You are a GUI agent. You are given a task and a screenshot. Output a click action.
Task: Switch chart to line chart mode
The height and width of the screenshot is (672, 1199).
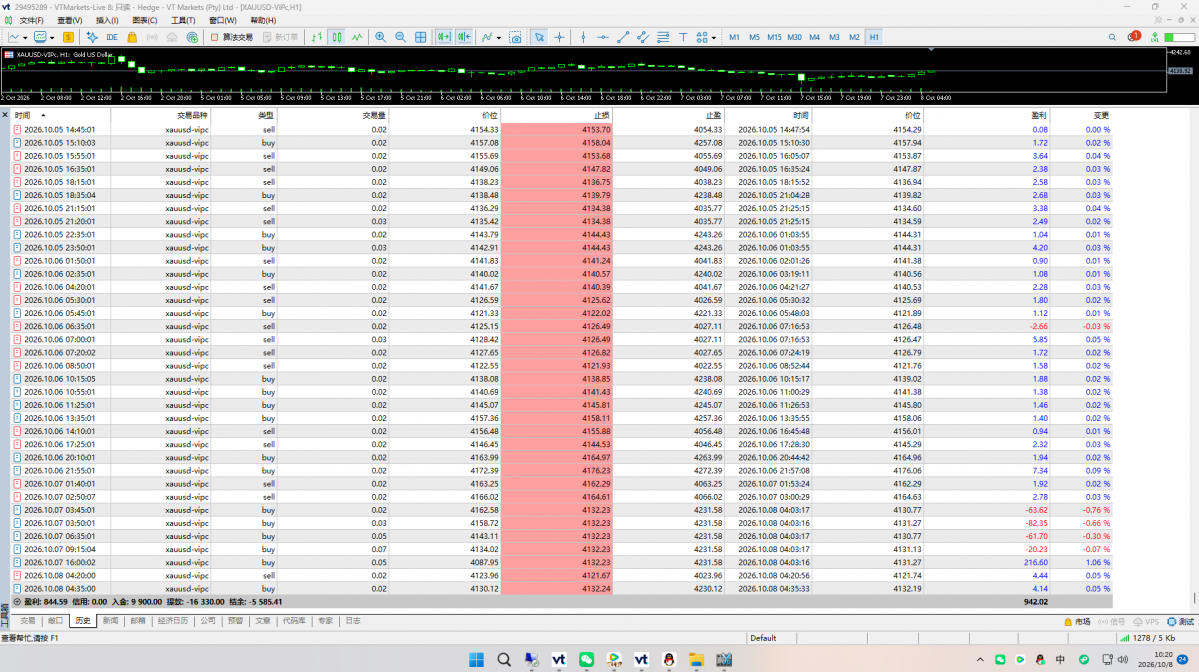(x=357, y=37)
